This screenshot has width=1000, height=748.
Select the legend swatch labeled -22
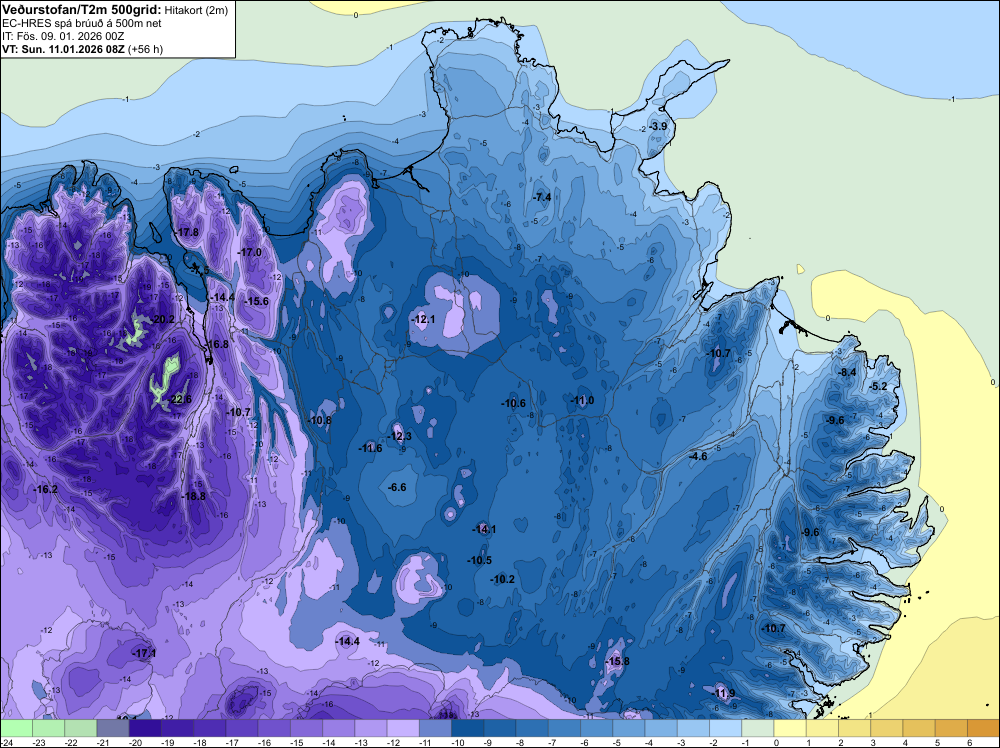click(80, 728)
